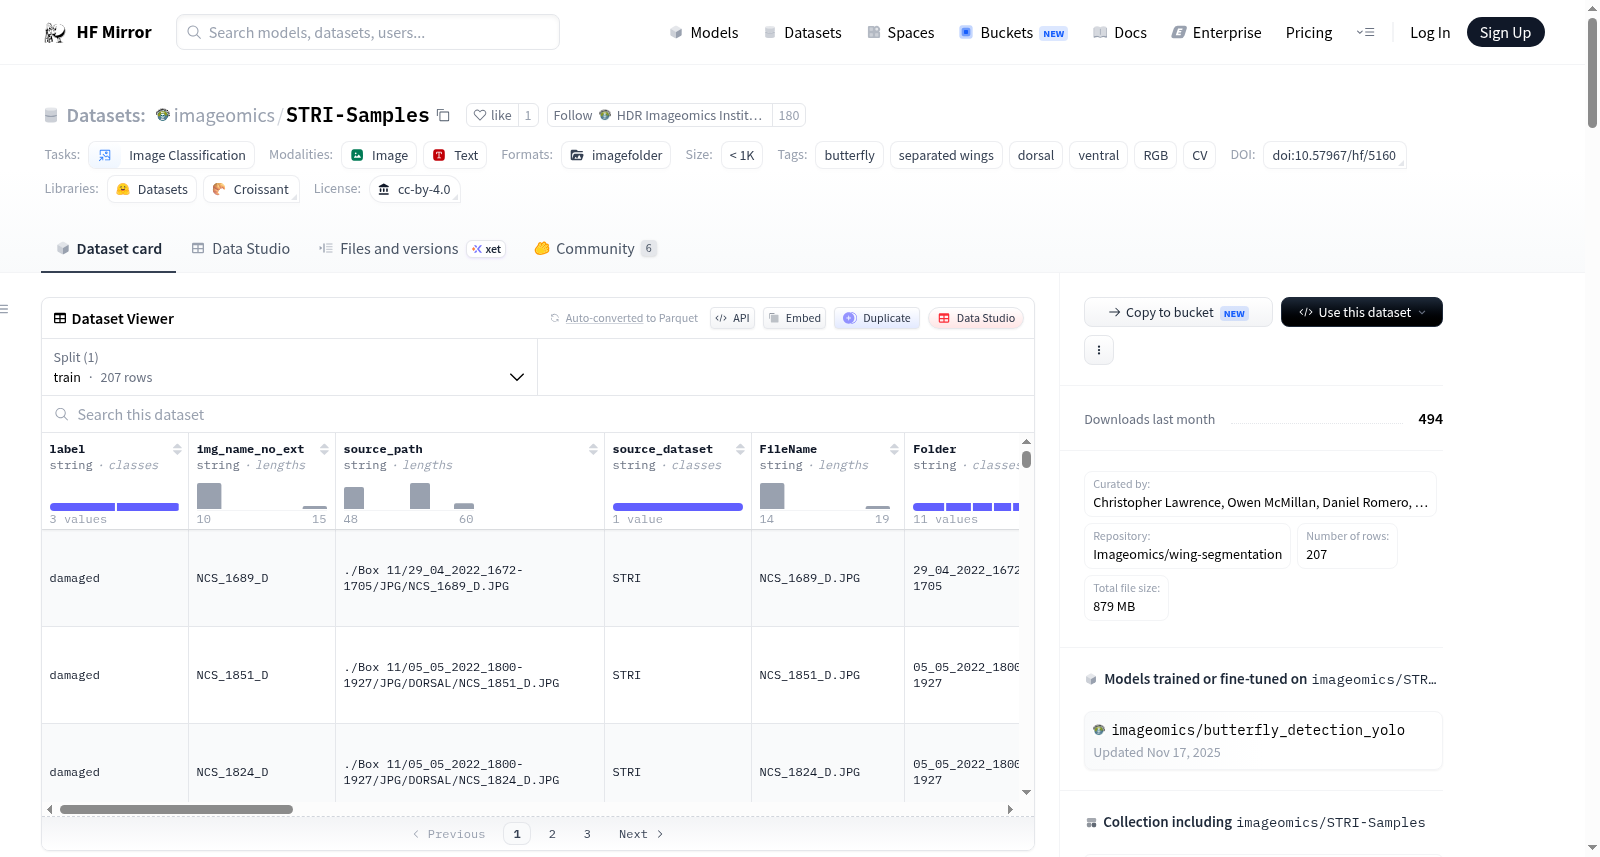Click the cc-by-4.0 license tag

(414, 189)
